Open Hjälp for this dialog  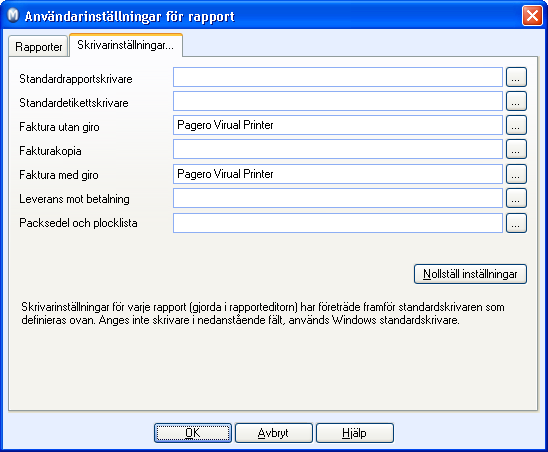(355, 433)
